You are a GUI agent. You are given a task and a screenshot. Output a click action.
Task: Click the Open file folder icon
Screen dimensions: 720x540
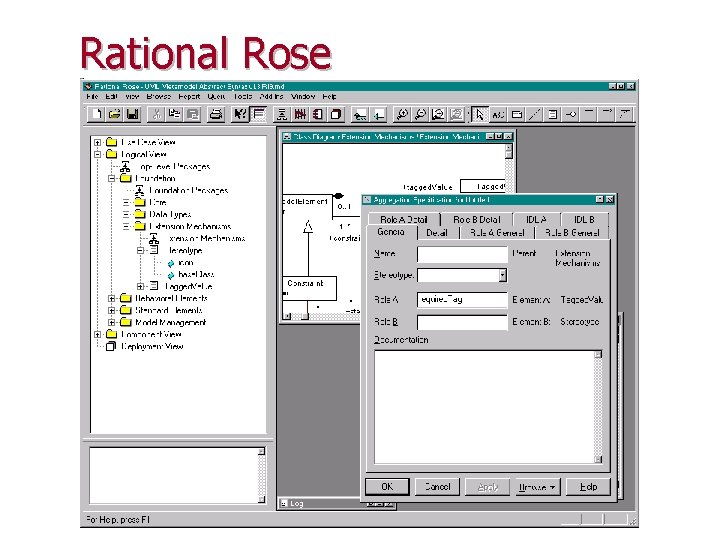point(114,114)
